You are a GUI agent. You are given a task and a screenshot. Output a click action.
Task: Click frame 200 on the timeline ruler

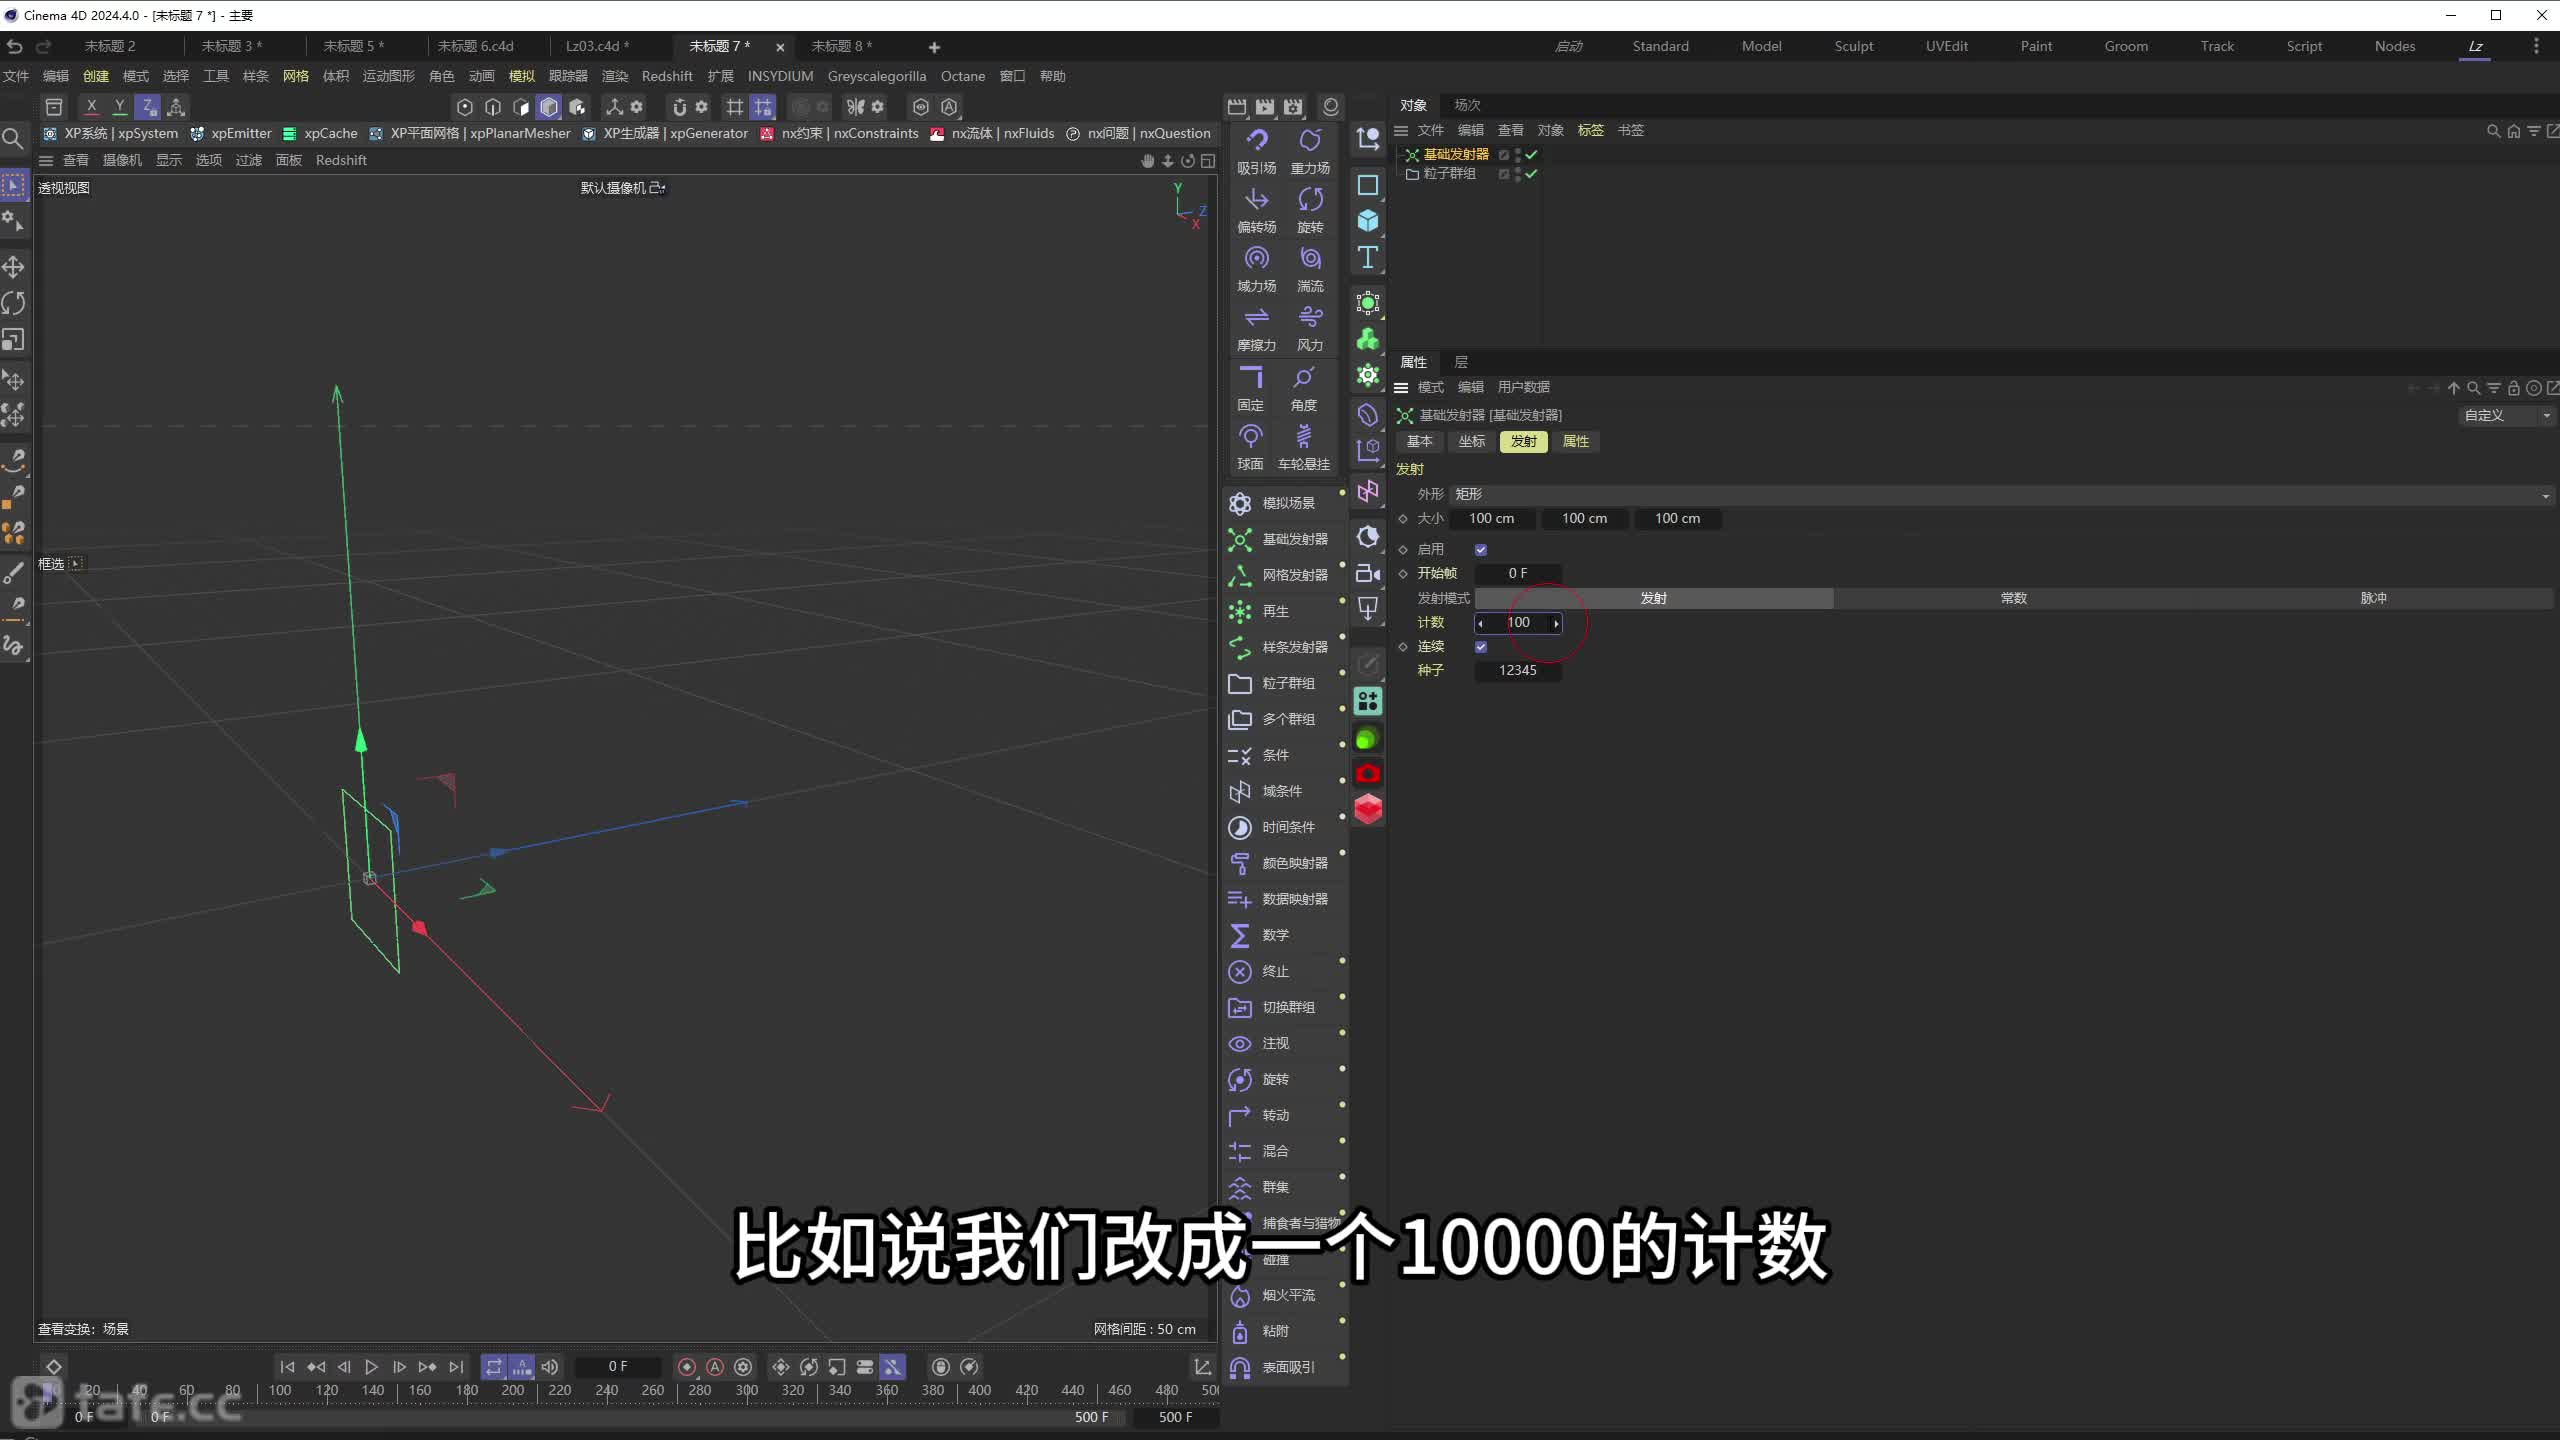pyautogui.click(x=512, y=1390)
